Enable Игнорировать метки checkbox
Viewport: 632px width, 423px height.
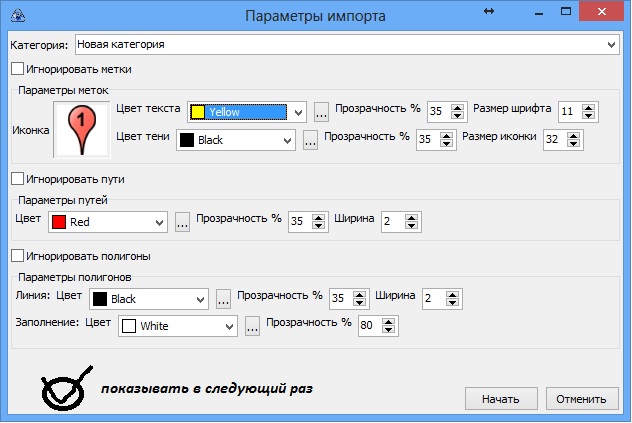tap(17, 69)
